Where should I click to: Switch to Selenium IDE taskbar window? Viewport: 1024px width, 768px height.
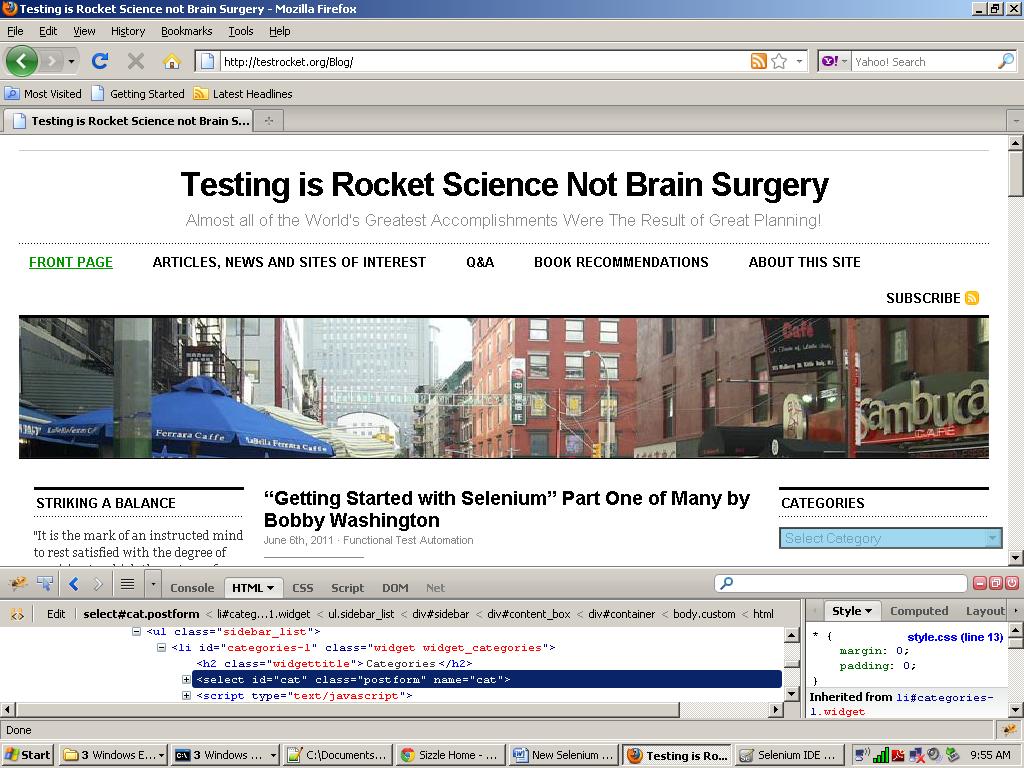[789, 755]
